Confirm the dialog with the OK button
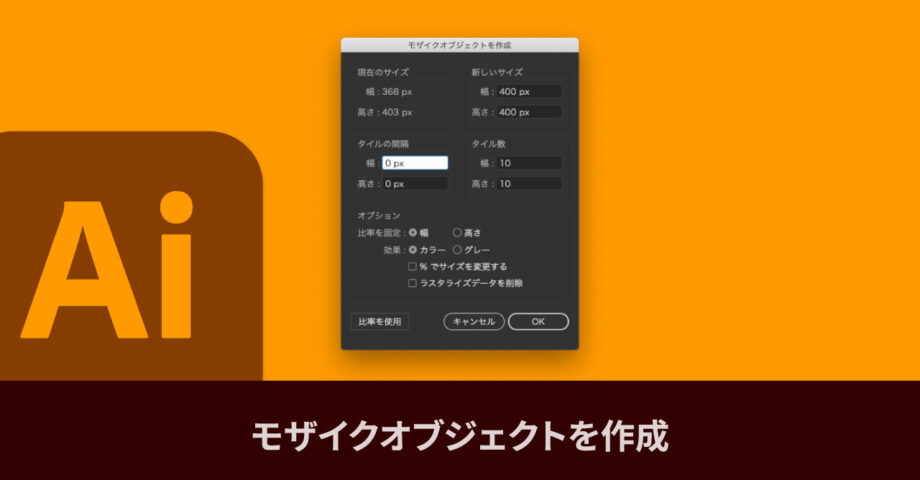Viewport: 920px width, 480px height. tap(538, 322)
